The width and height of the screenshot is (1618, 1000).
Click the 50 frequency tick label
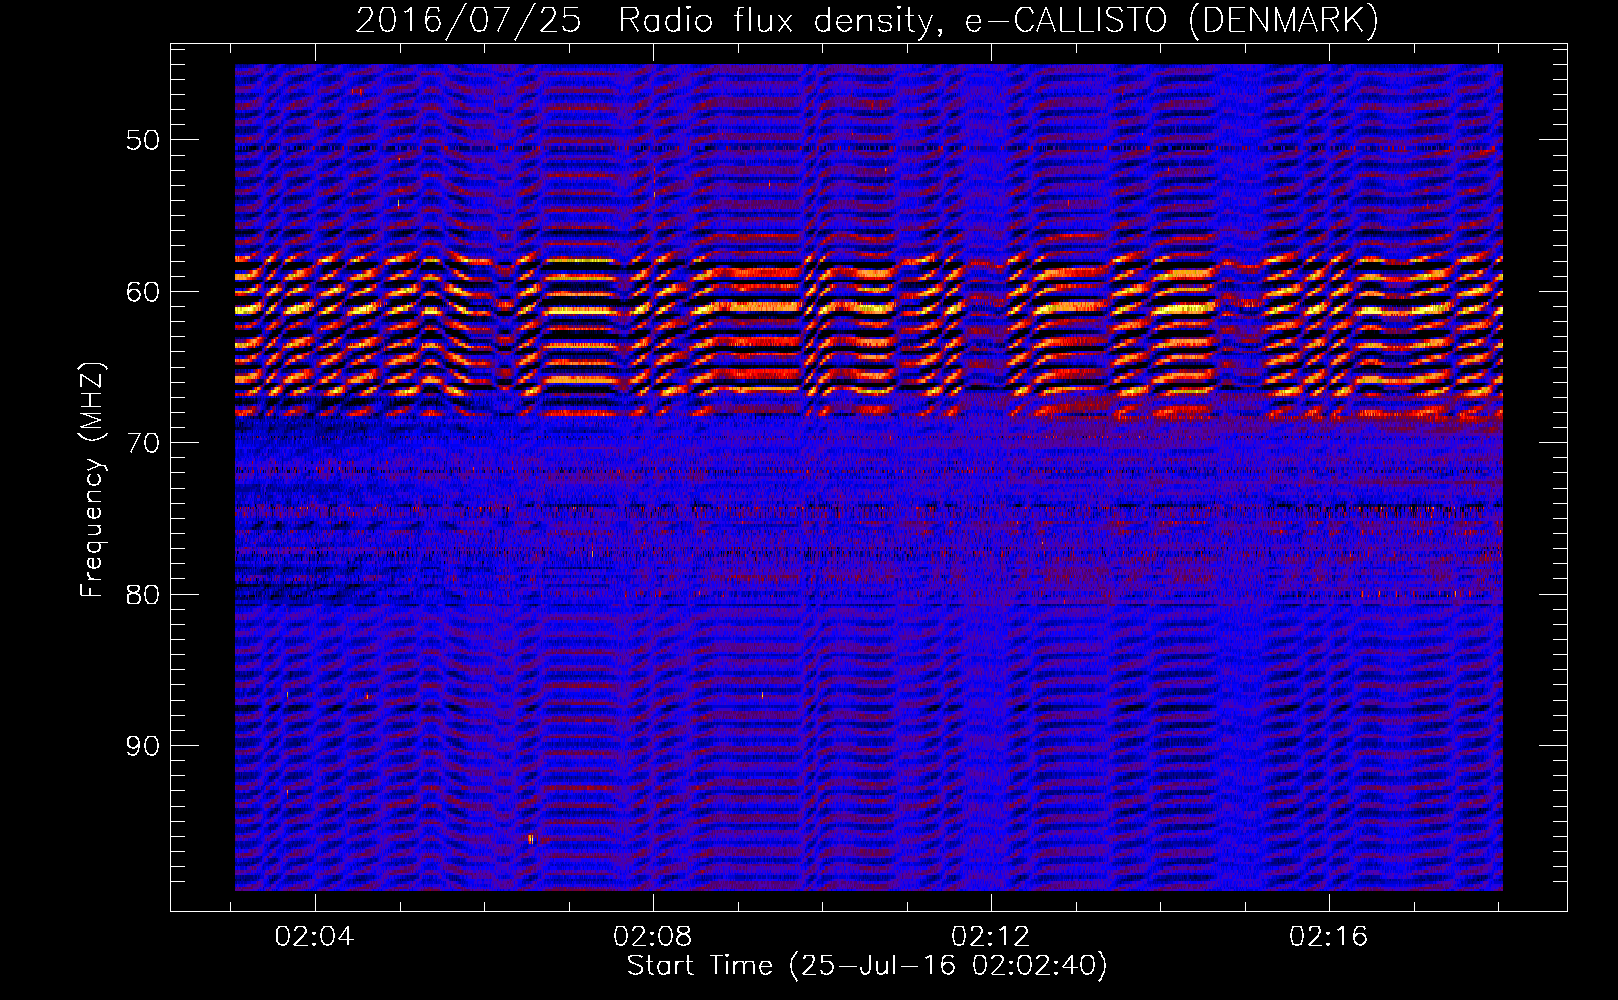[142, 140]
